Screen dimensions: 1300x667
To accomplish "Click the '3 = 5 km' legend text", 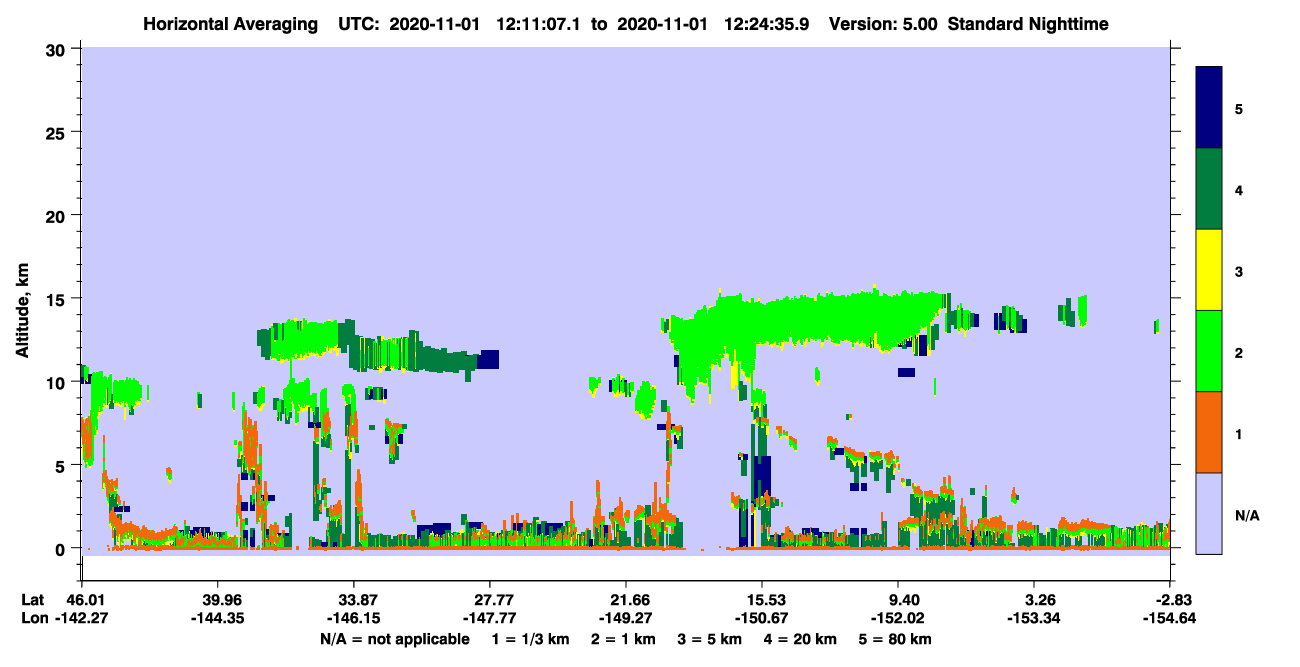I will [x=710, y=639].
